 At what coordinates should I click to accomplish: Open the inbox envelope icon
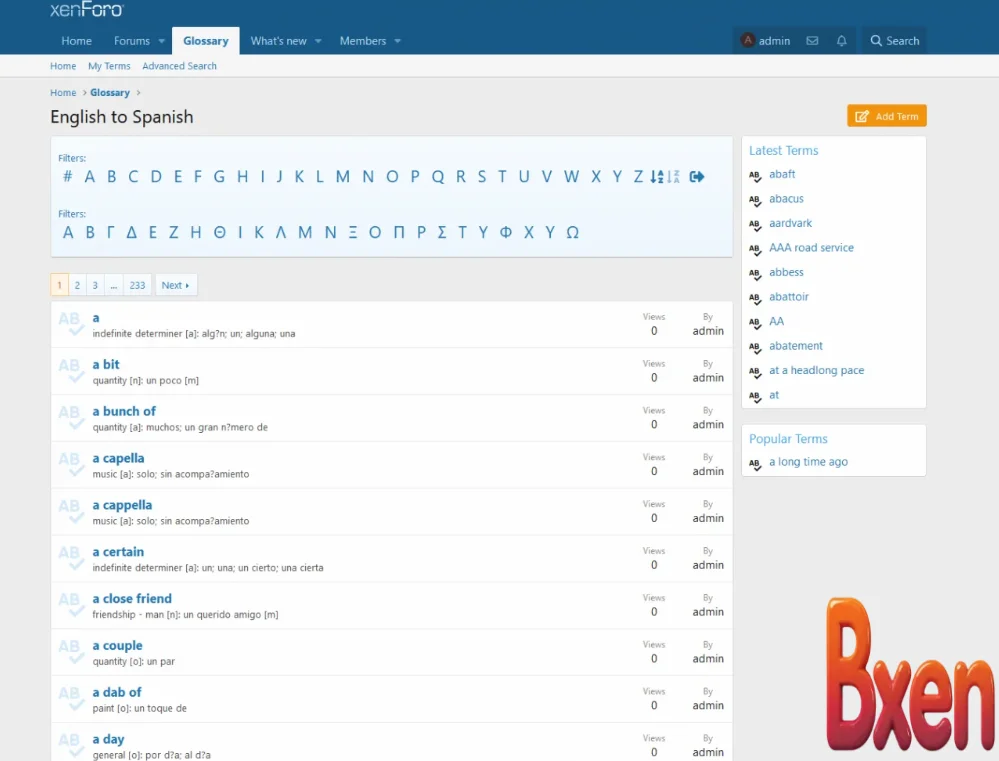(812, 41)
